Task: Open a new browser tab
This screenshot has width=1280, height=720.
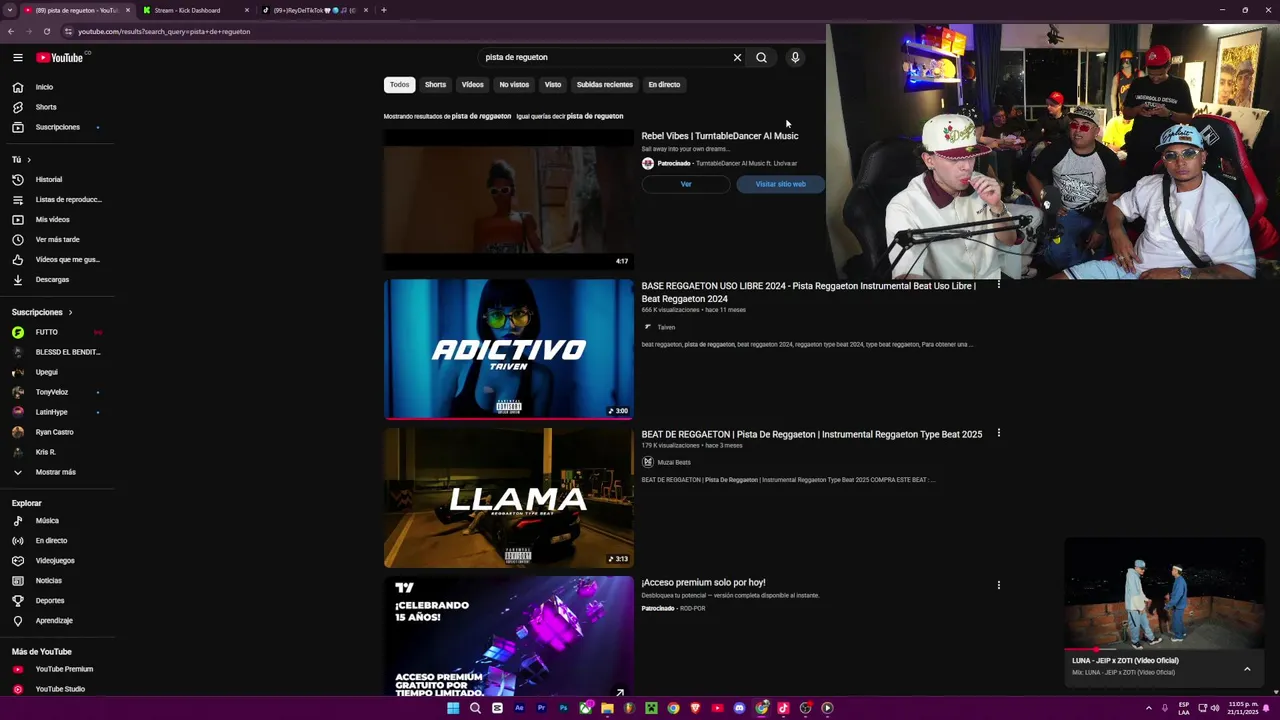Action: tap(384, 10)
